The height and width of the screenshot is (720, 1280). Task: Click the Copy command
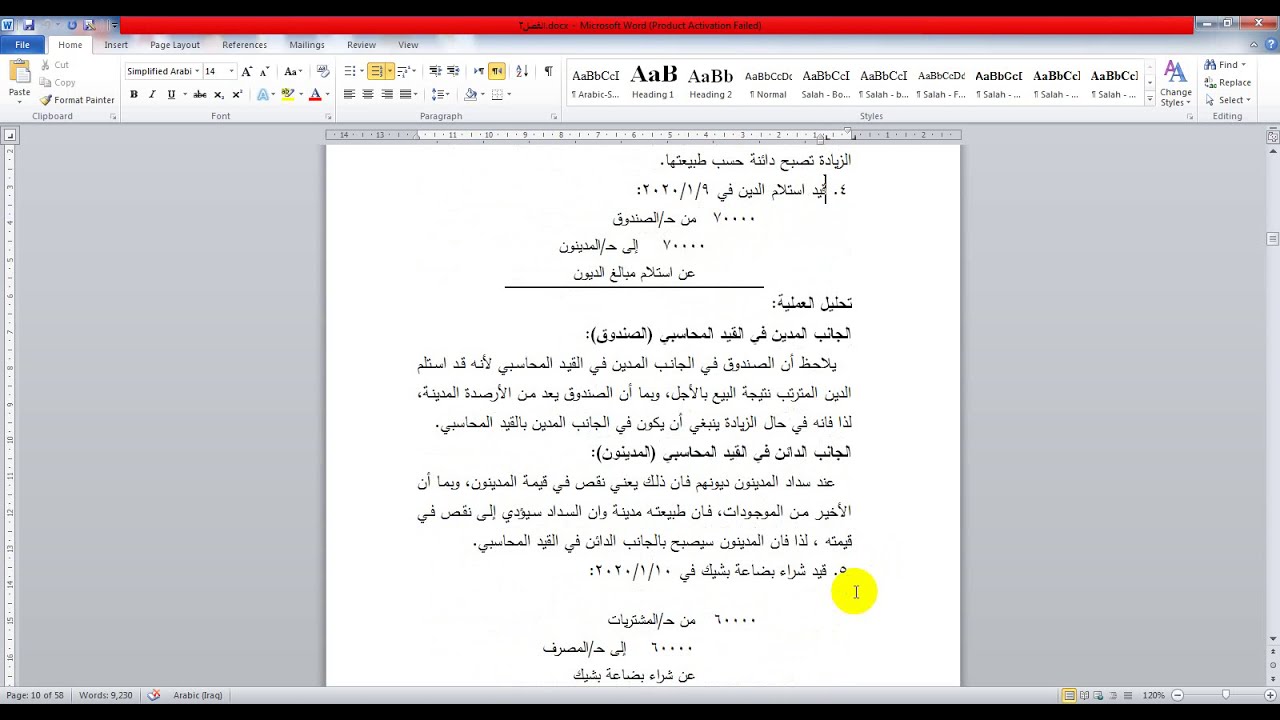(x=57, y=83)
